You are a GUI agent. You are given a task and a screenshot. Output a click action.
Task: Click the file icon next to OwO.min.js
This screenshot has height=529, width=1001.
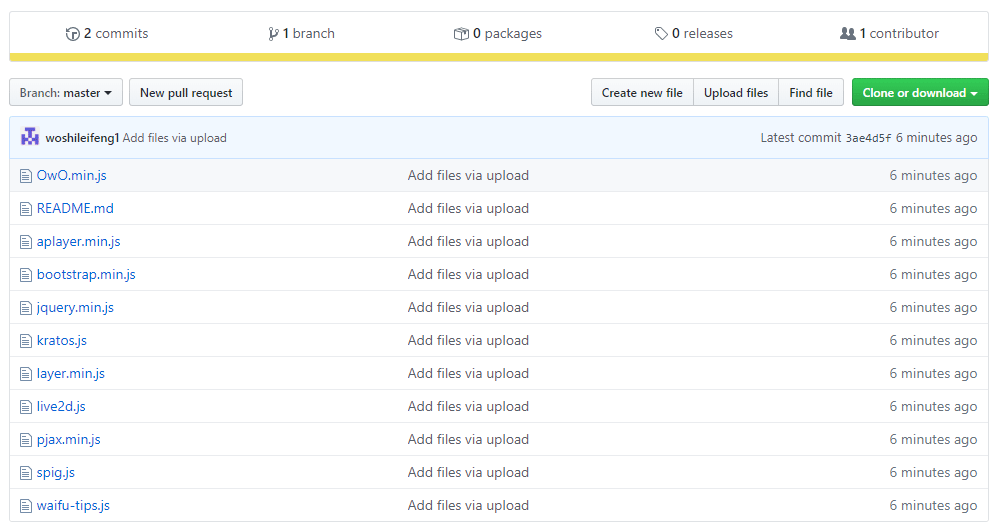click(x=27, y=176)
